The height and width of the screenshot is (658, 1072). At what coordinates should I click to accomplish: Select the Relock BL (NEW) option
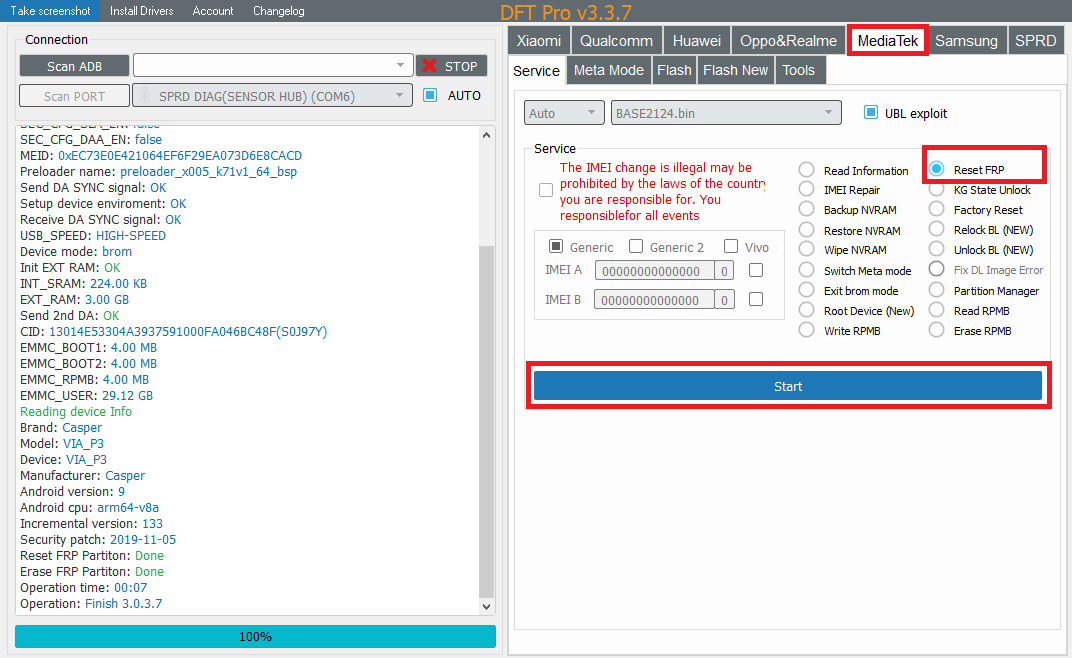(937, 229)
